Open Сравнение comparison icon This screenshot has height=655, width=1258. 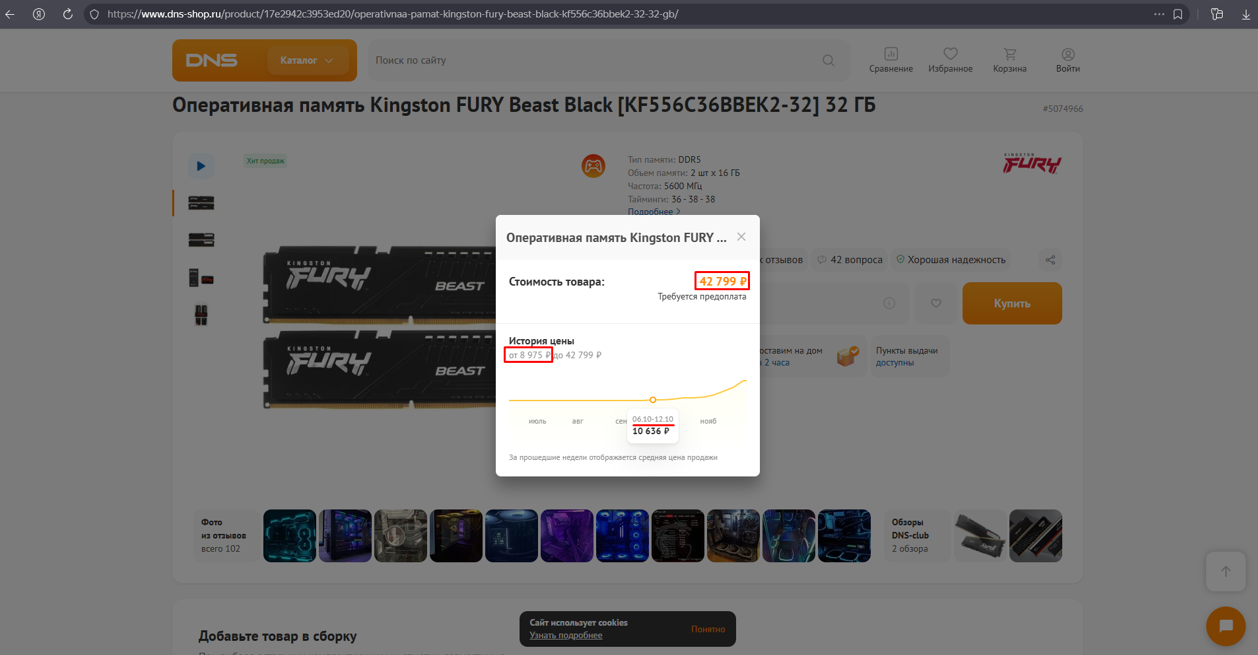[x=890, y=60]
